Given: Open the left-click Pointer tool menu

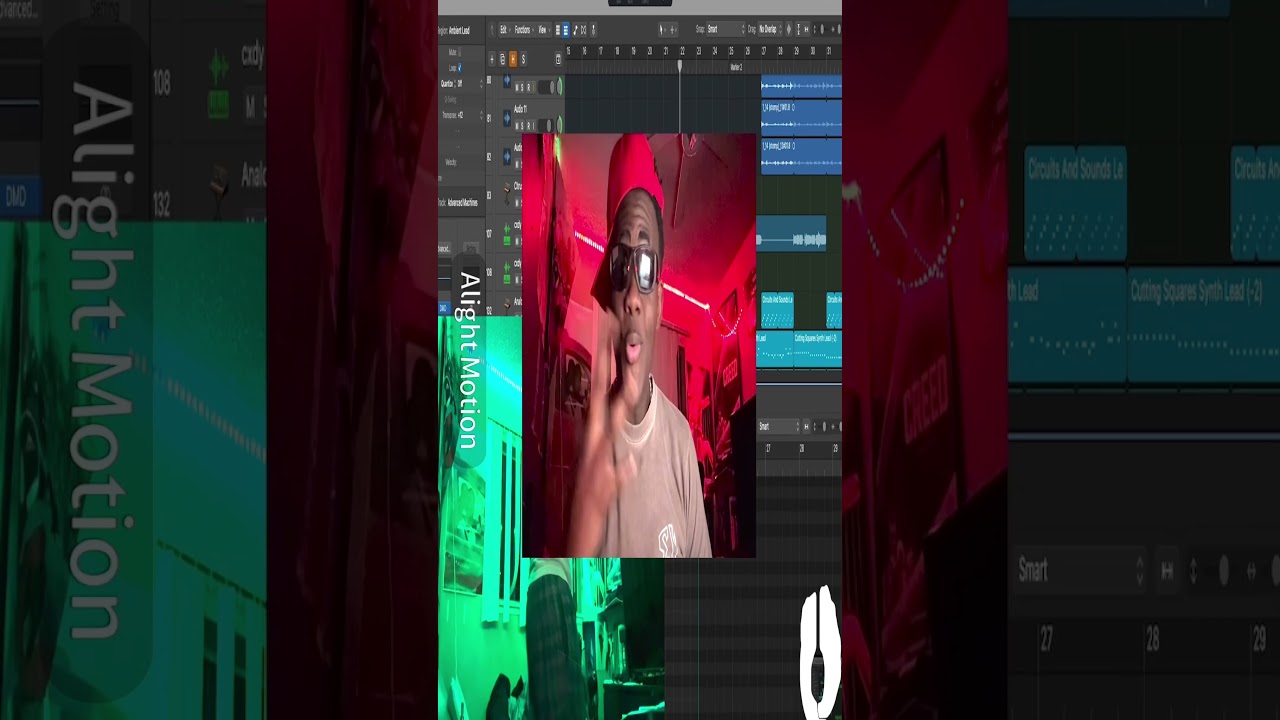Looking at the screenshot, I should (x=662, y=30).
